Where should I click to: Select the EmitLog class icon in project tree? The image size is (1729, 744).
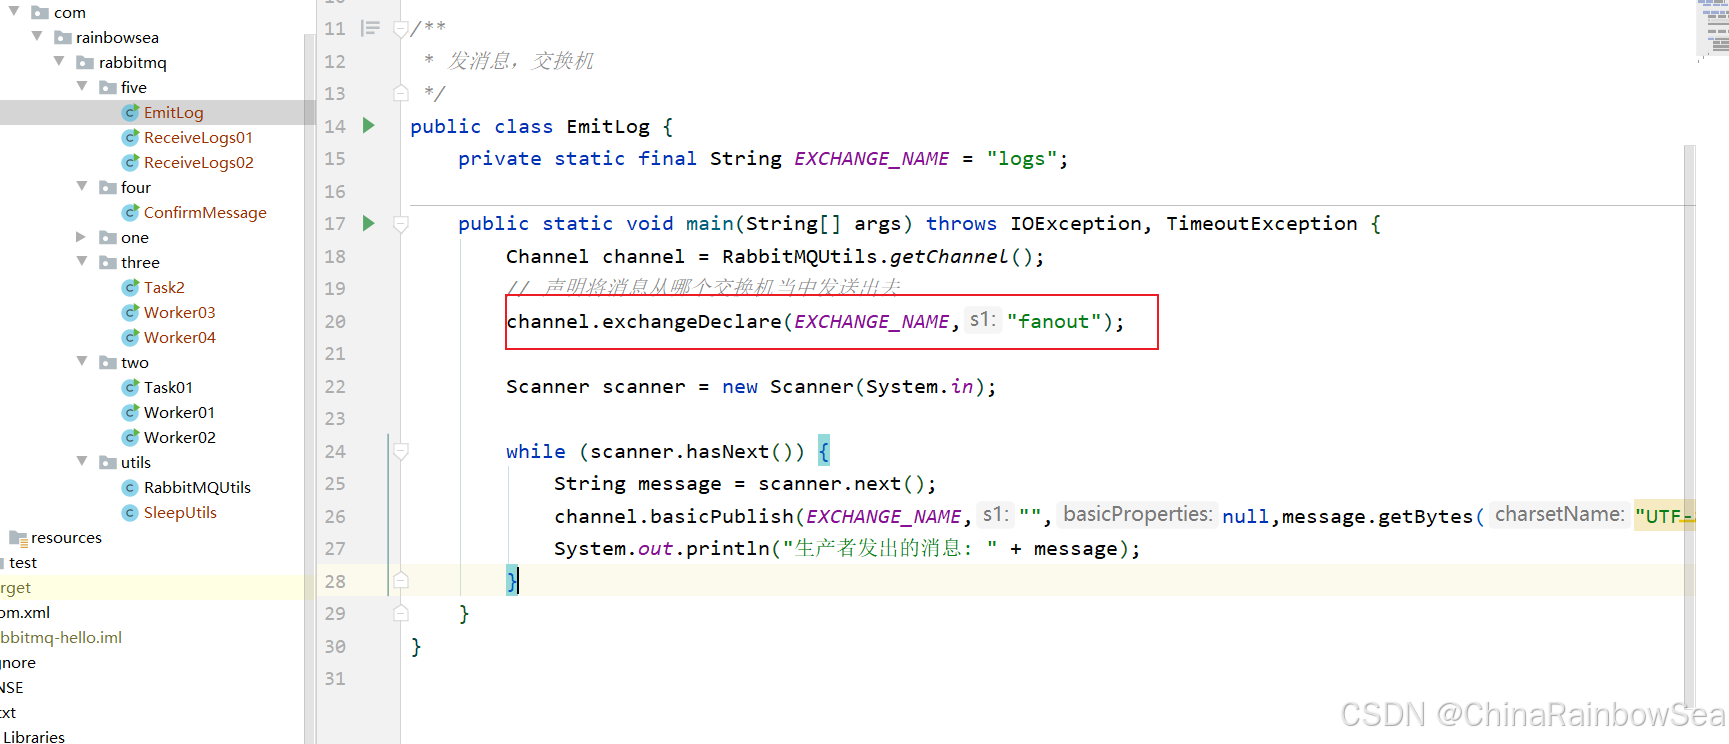131,112
